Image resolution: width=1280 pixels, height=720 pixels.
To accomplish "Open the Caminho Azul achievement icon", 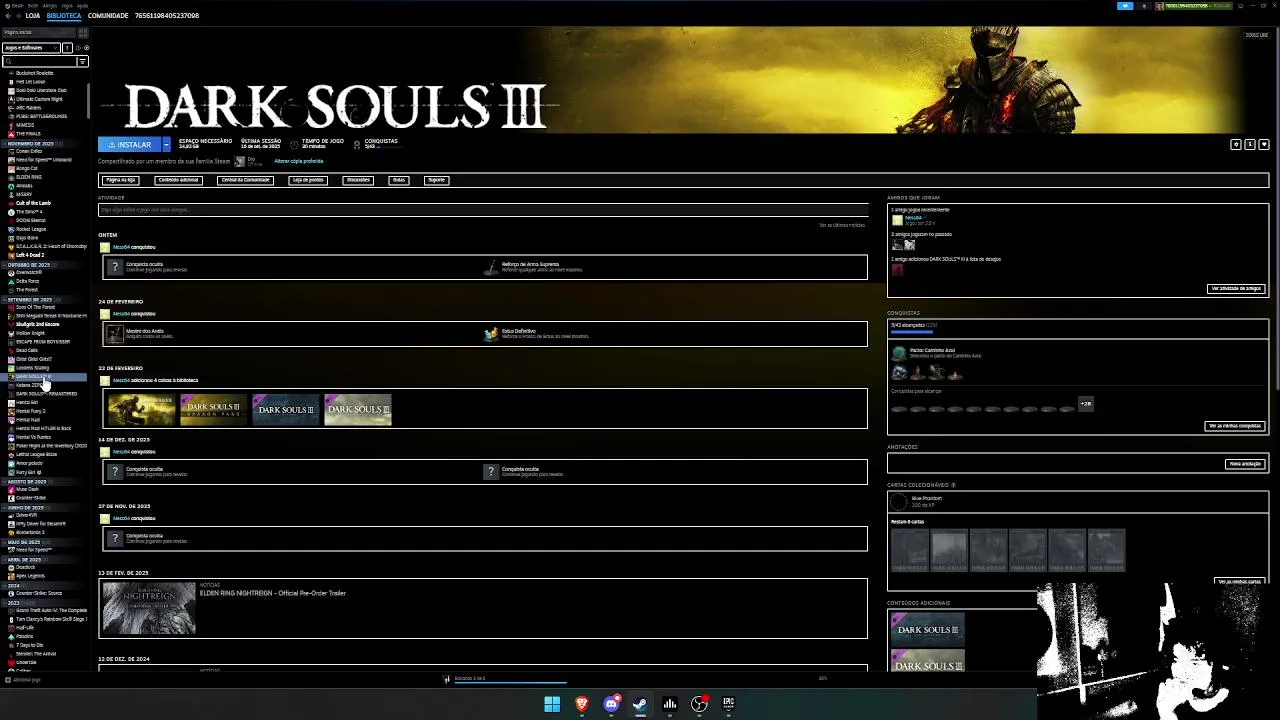I will pos(899,353).
